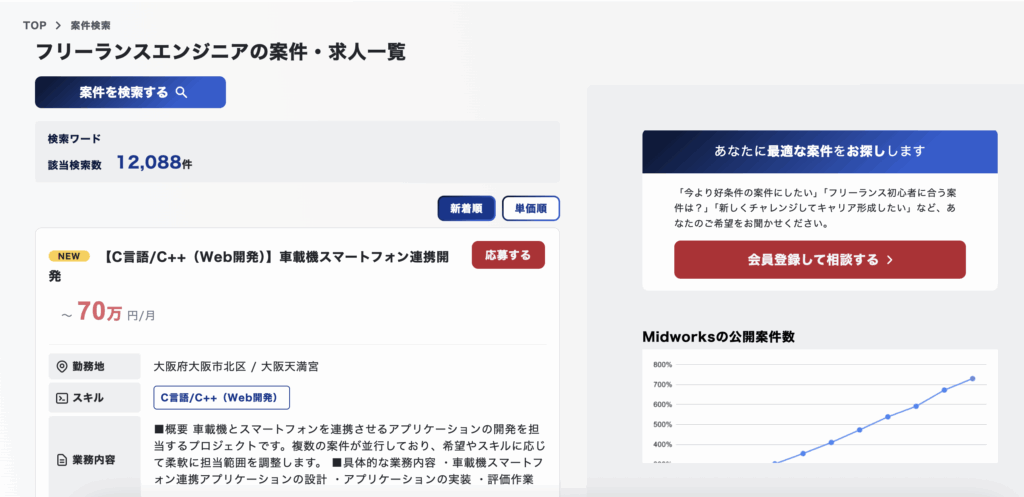
Task: Click the あなたに最適な案件をお探しします banner
Action: (820, 152)
